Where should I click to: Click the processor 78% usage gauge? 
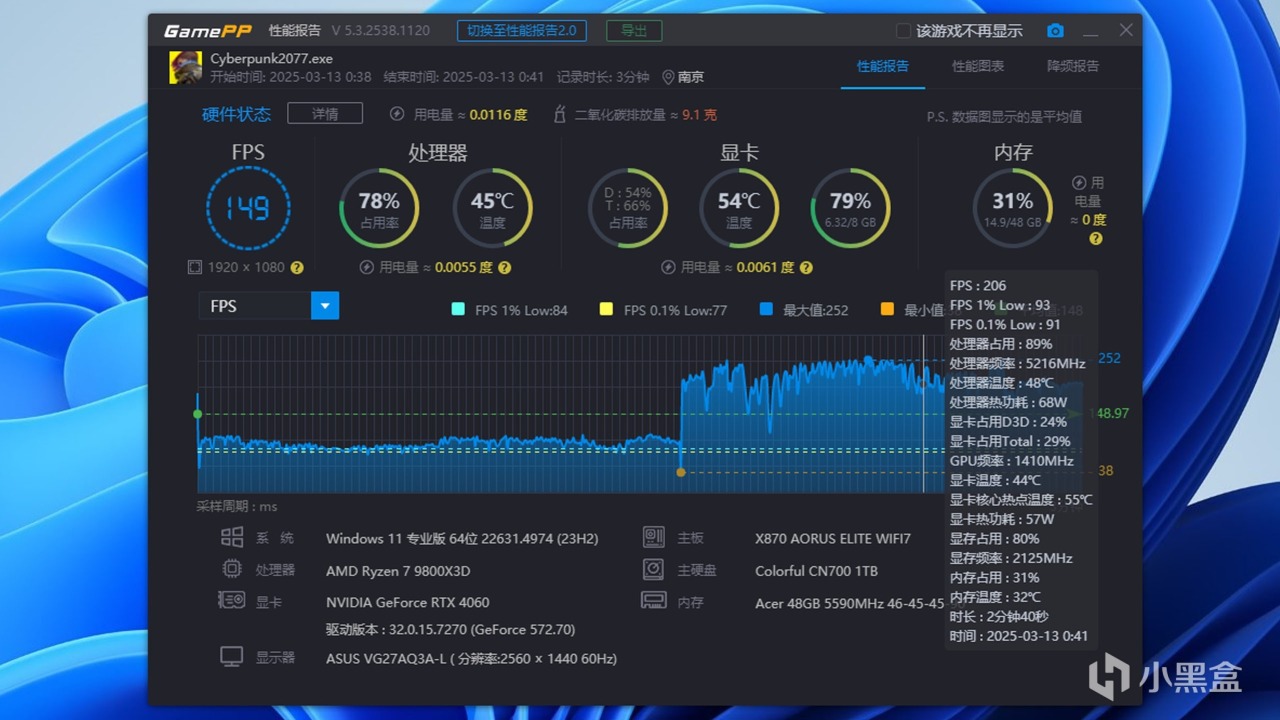click(379, 208)
